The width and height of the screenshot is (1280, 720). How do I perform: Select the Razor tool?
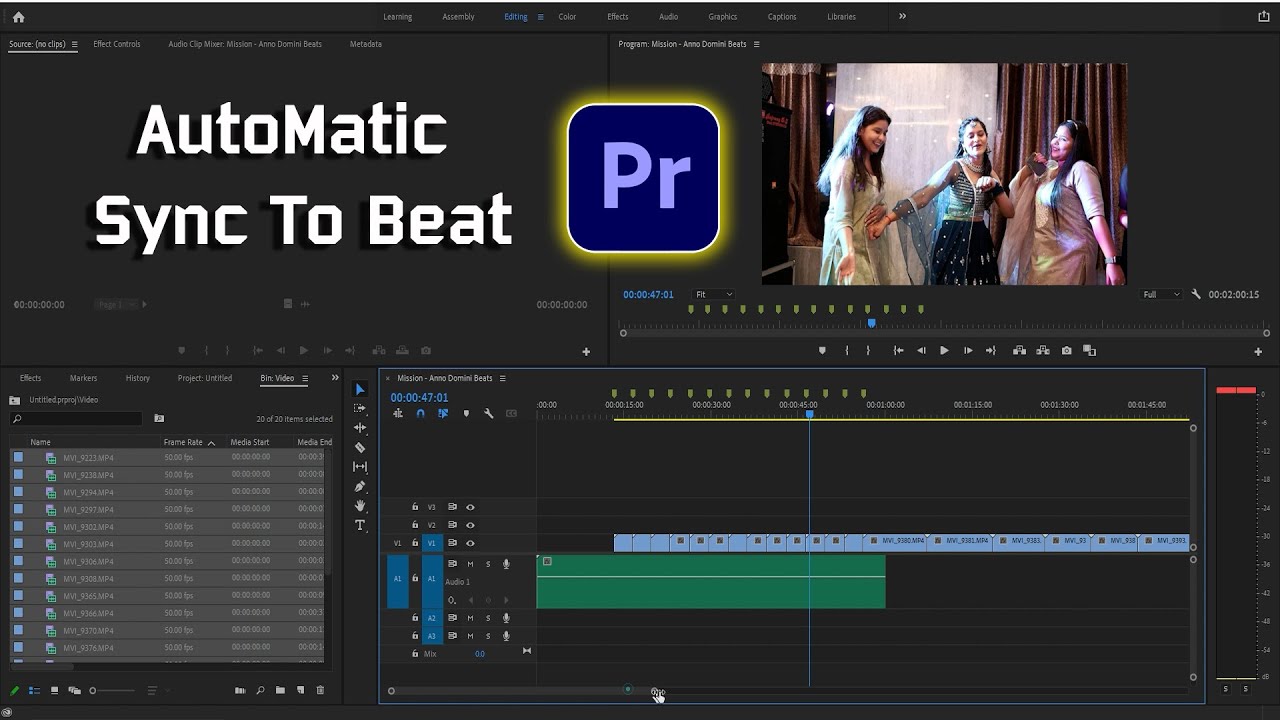[x=360, y=447]
